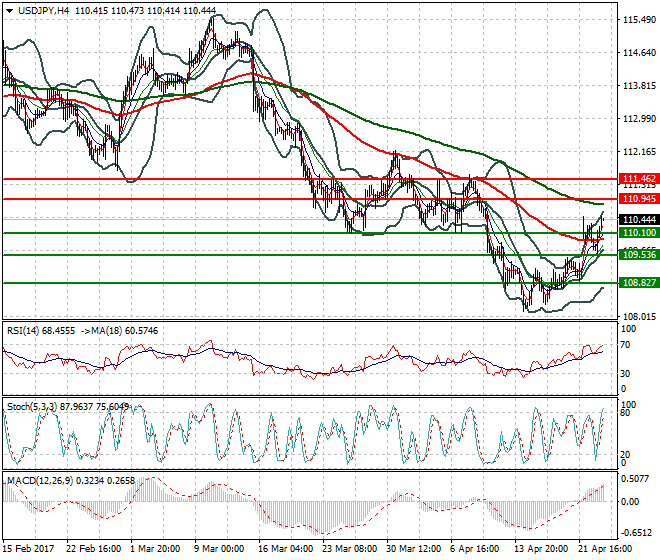
Task: Select the Stochastic scale level 20
Action: tap(625, 455)
